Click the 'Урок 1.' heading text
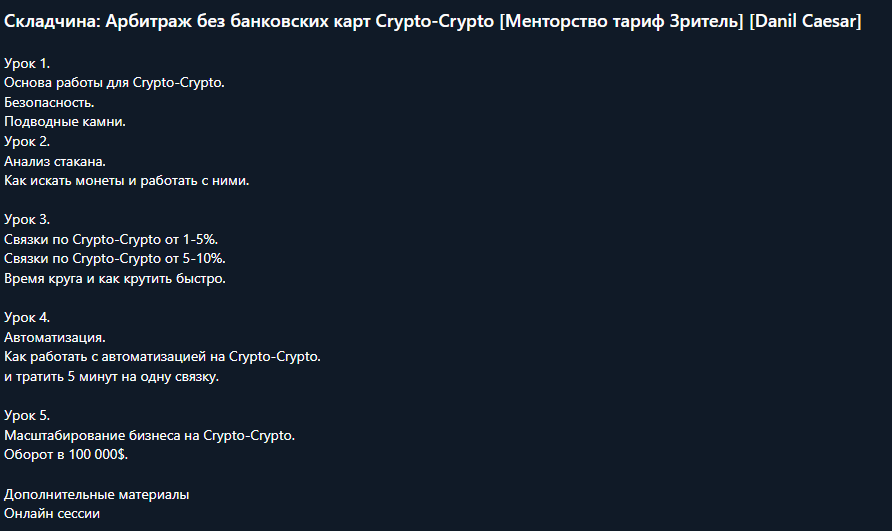892x531 pixels. (x=27, y=63)
